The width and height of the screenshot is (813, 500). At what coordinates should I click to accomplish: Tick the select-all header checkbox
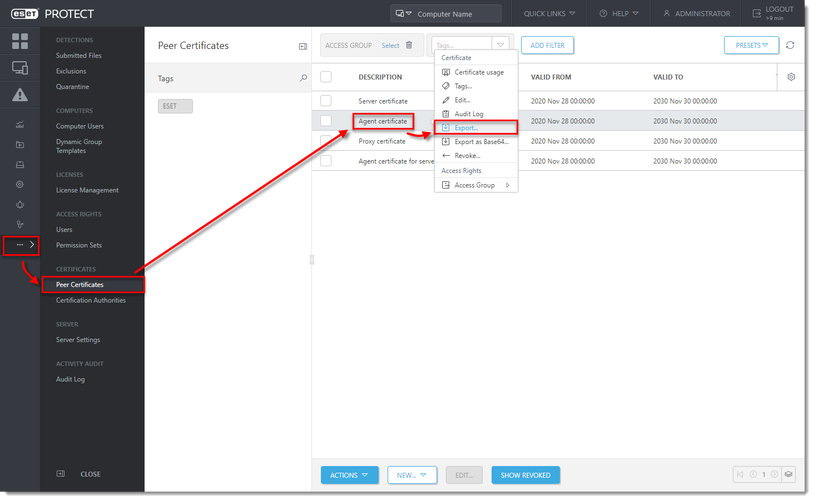[x=326, y=77]
